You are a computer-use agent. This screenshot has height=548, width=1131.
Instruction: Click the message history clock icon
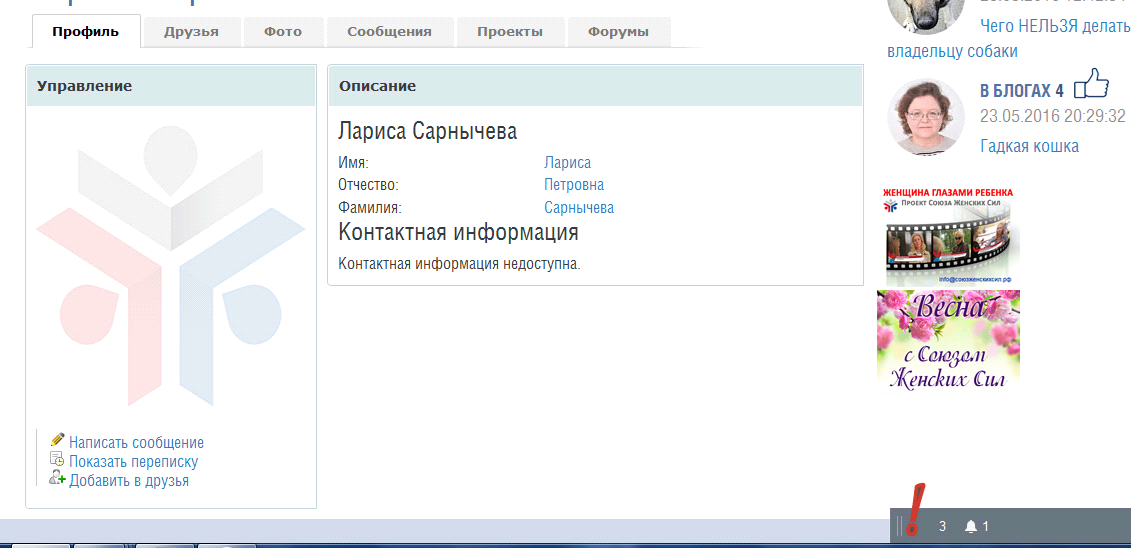[57, 460]
